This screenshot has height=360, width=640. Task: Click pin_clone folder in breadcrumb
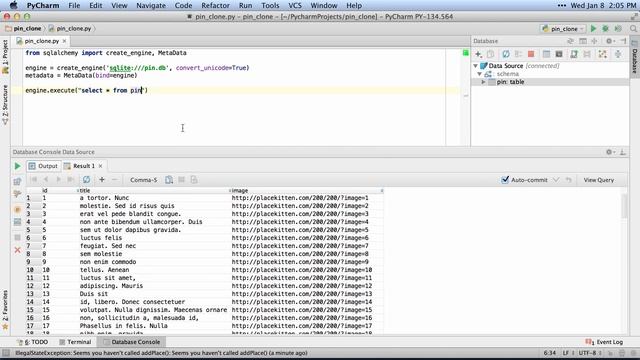pyautogui.click(x=23, y=29)
